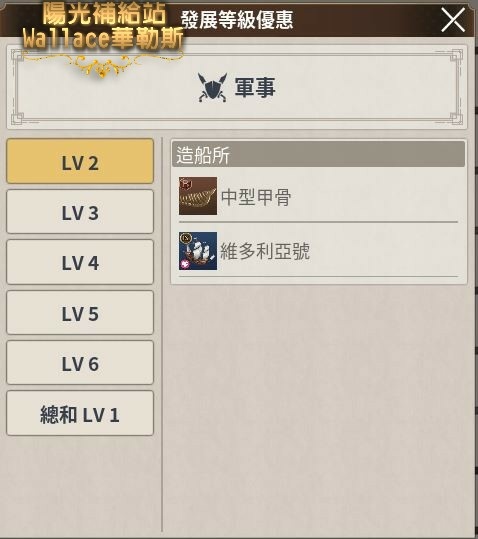Click the IX grade badge on the ship icon

point(186,238)
